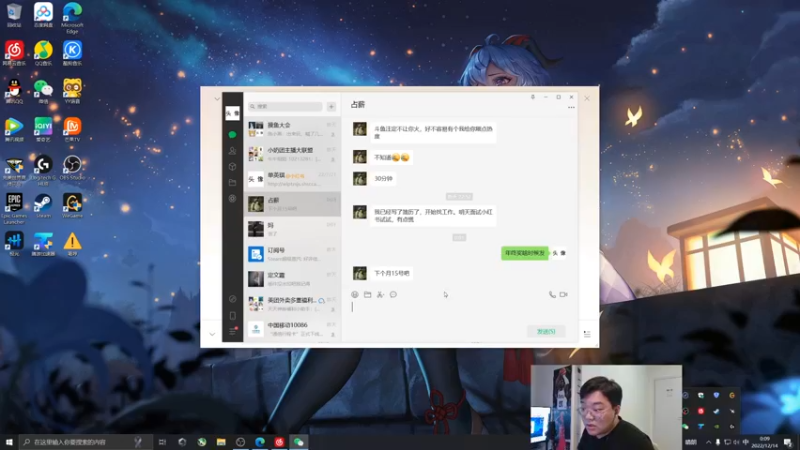This screenshot has height=450, width=800.
Task: Click the Phone icon in WeChat sidebar
Action: [232, 315]
